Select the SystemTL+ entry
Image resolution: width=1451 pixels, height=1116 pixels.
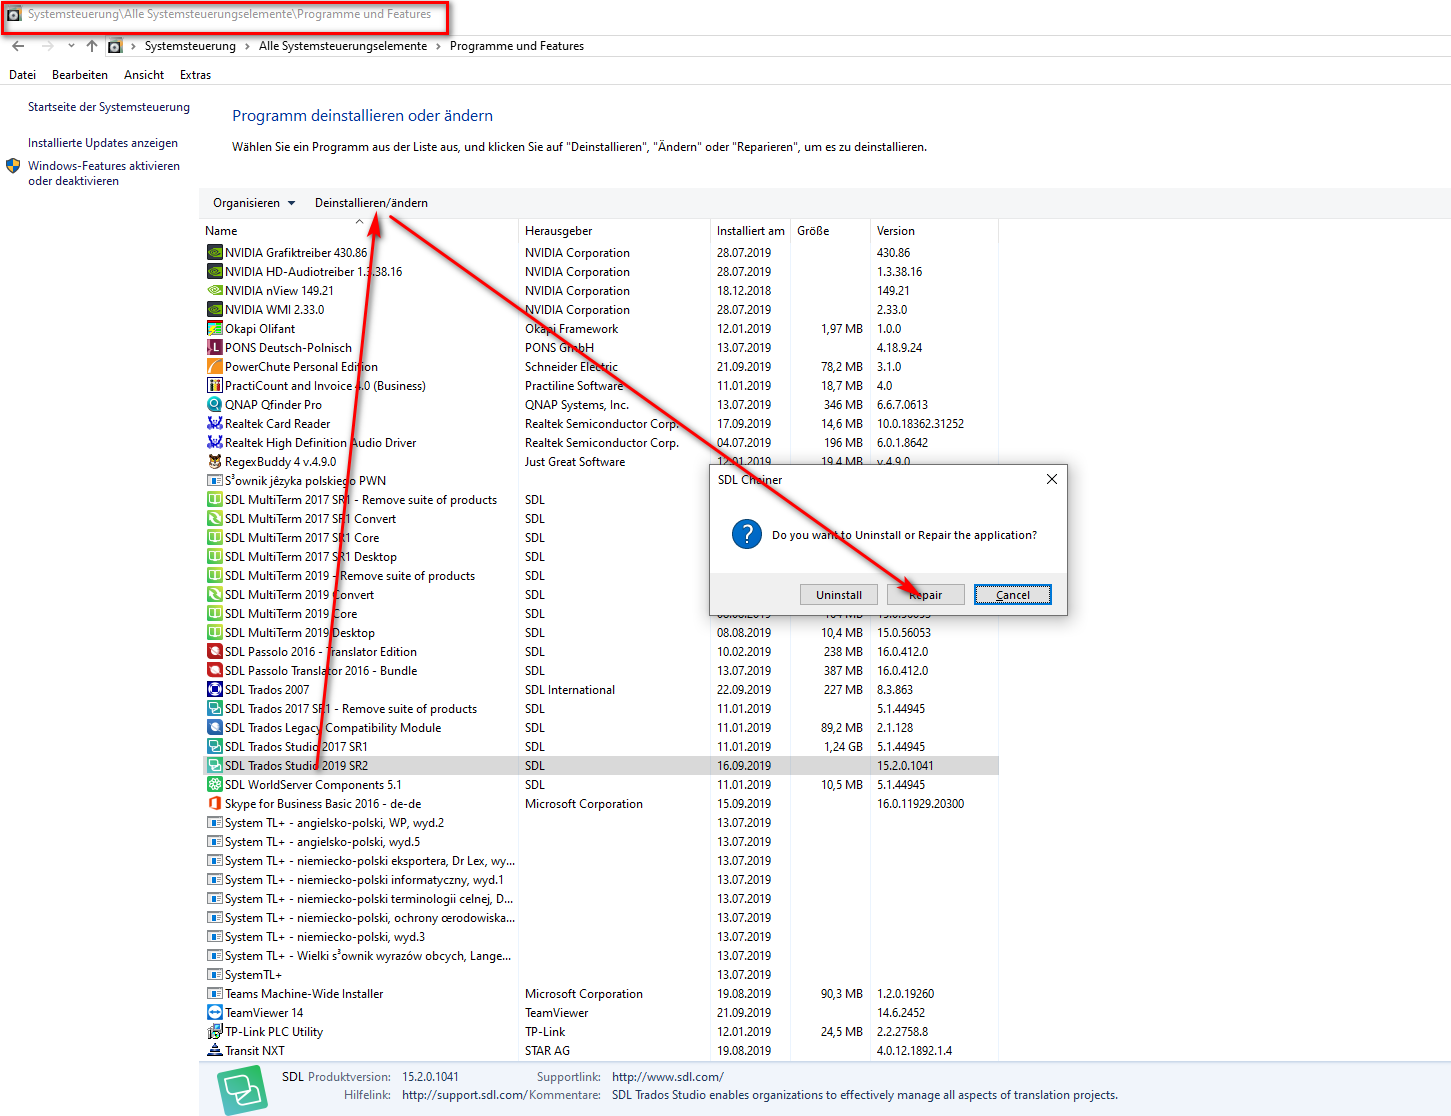600,975
